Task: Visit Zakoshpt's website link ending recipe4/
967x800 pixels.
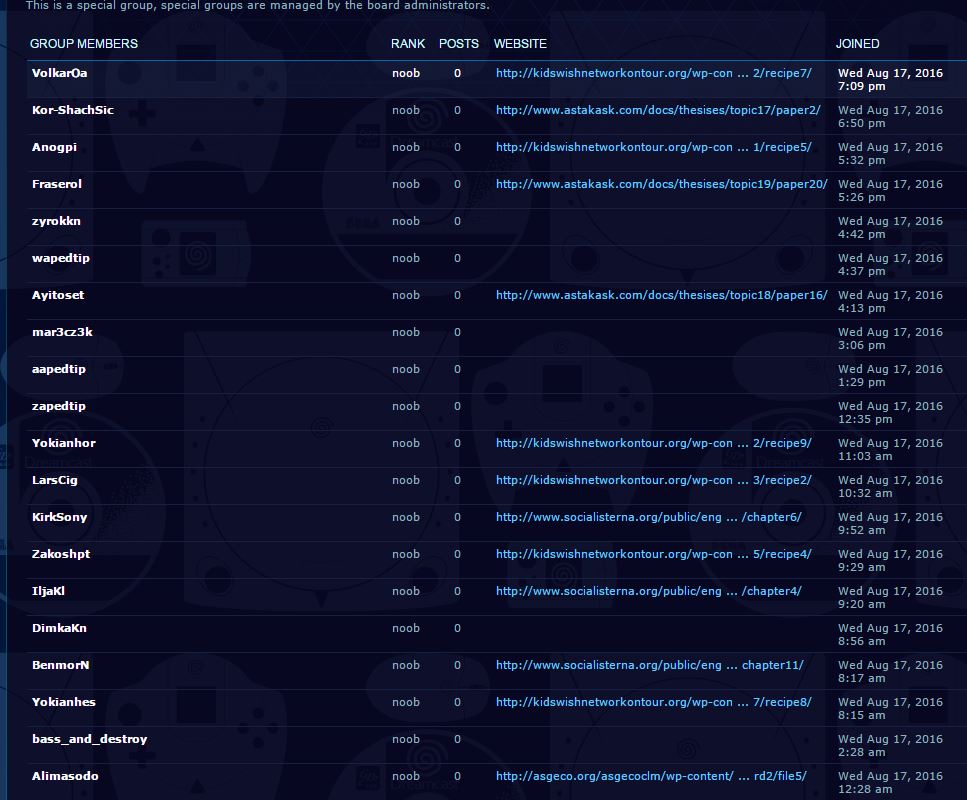Action: (x=654, y=555)
